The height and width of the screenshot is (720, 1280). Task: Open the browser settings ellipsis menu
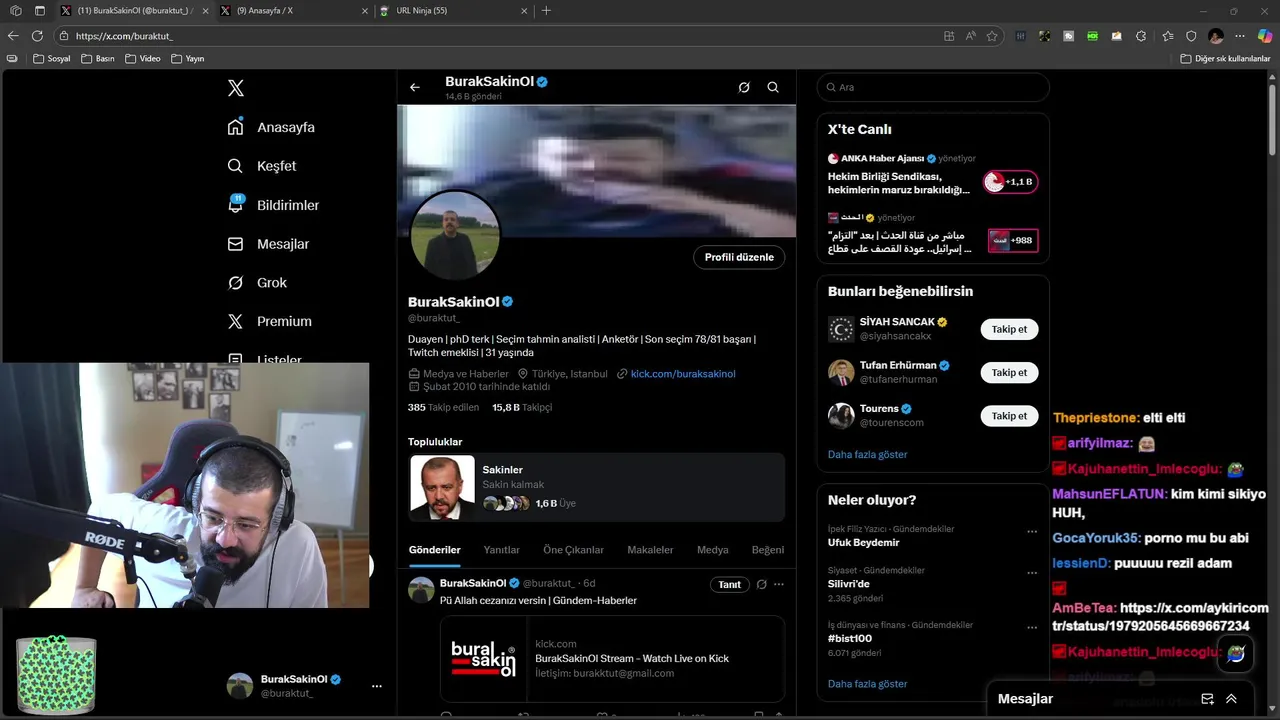pos(1240,36)
